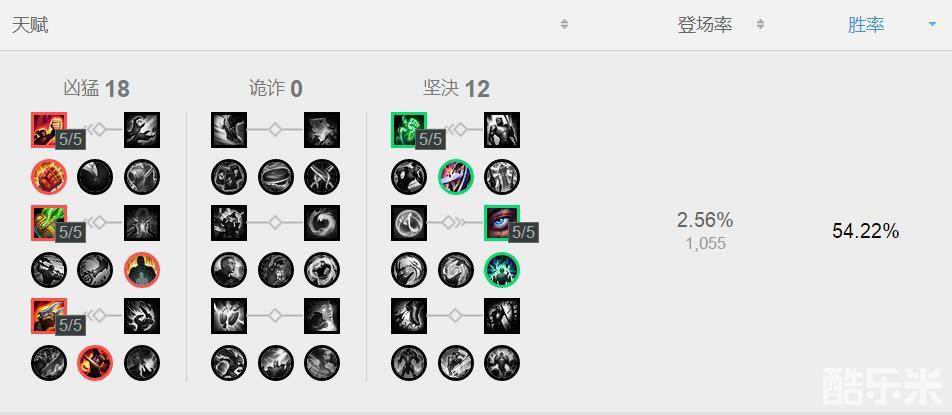Click the red gauntlet mastery in 凶猛 fifth row

coord(49,316)
